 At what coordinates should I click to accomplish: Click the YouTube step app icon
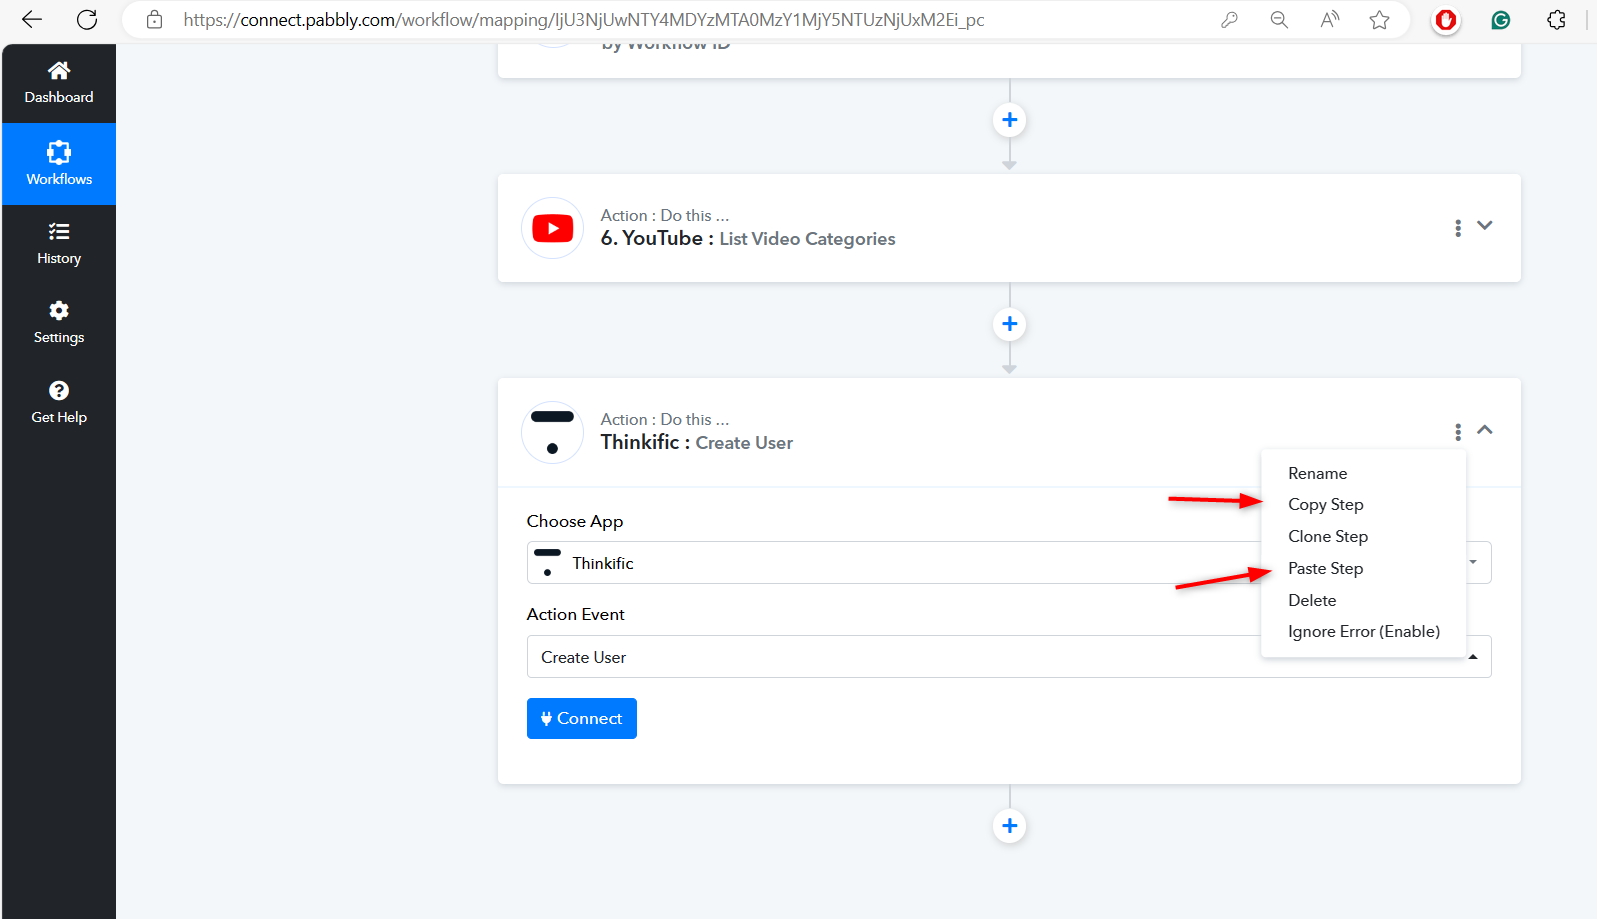(x=552, y=228)
